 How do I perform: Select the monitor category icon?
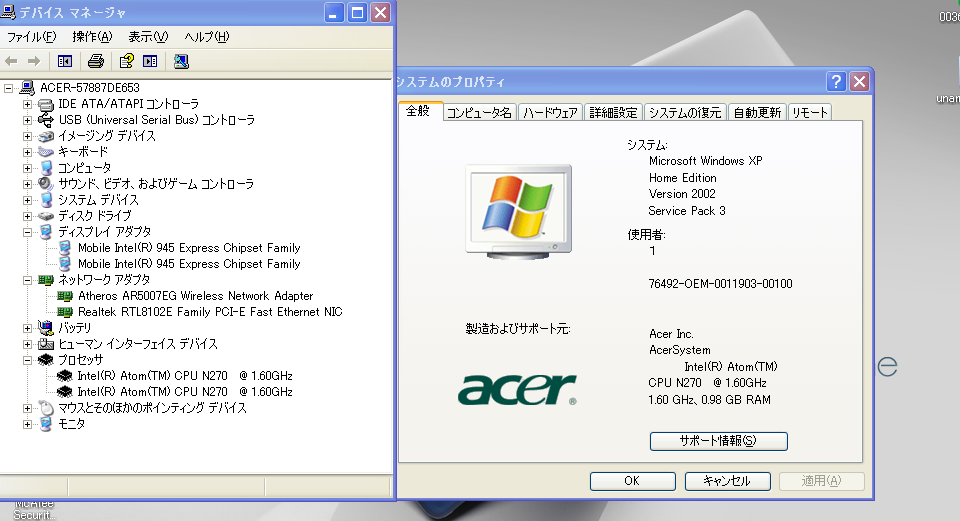pos(46,424)
